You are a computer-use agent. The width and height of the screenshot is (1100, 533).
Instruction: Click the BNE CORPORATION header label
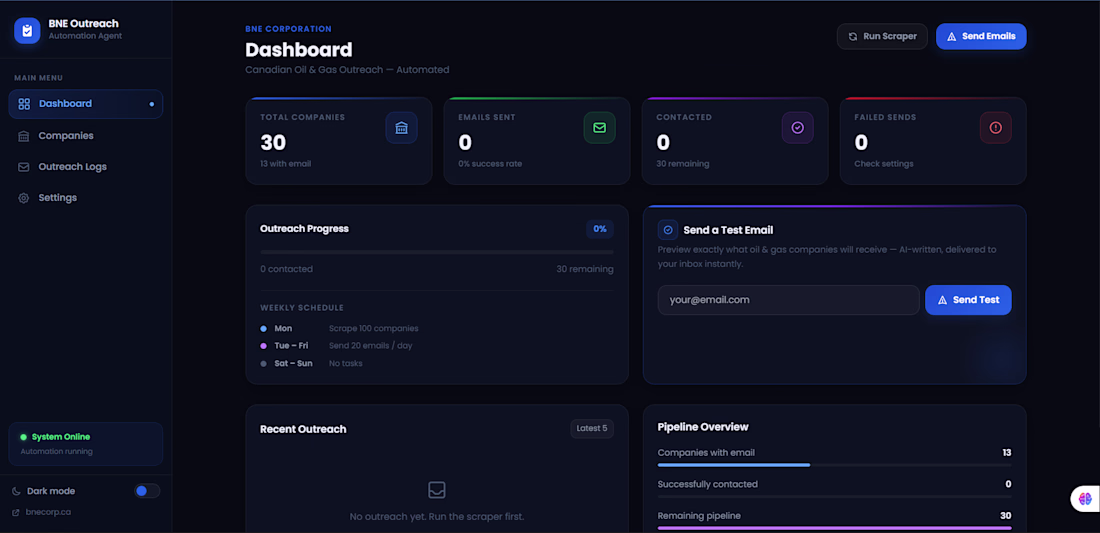coord(288,29)
